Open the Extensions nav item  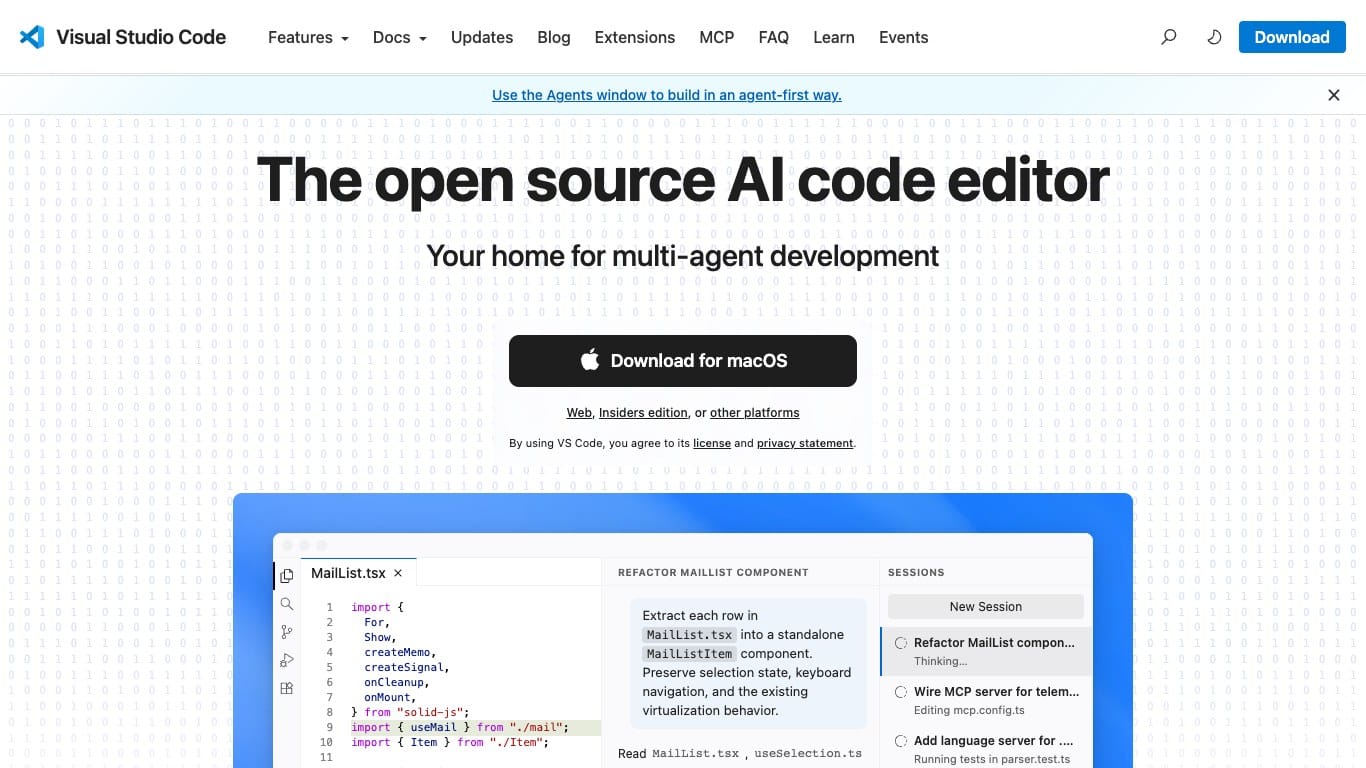click(635, 37)
